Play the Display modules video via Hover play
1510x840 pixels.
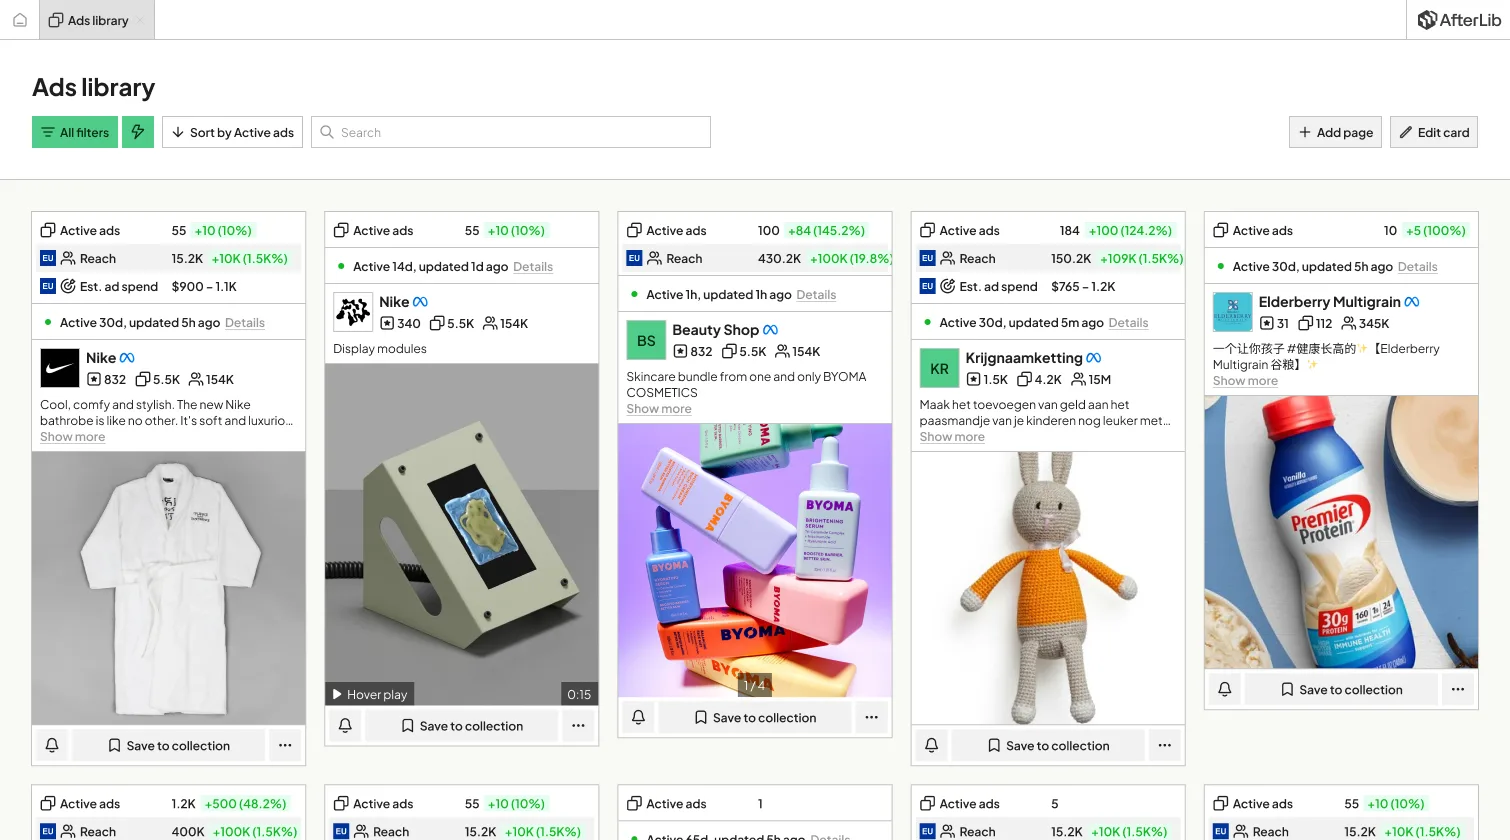(369, 694)
